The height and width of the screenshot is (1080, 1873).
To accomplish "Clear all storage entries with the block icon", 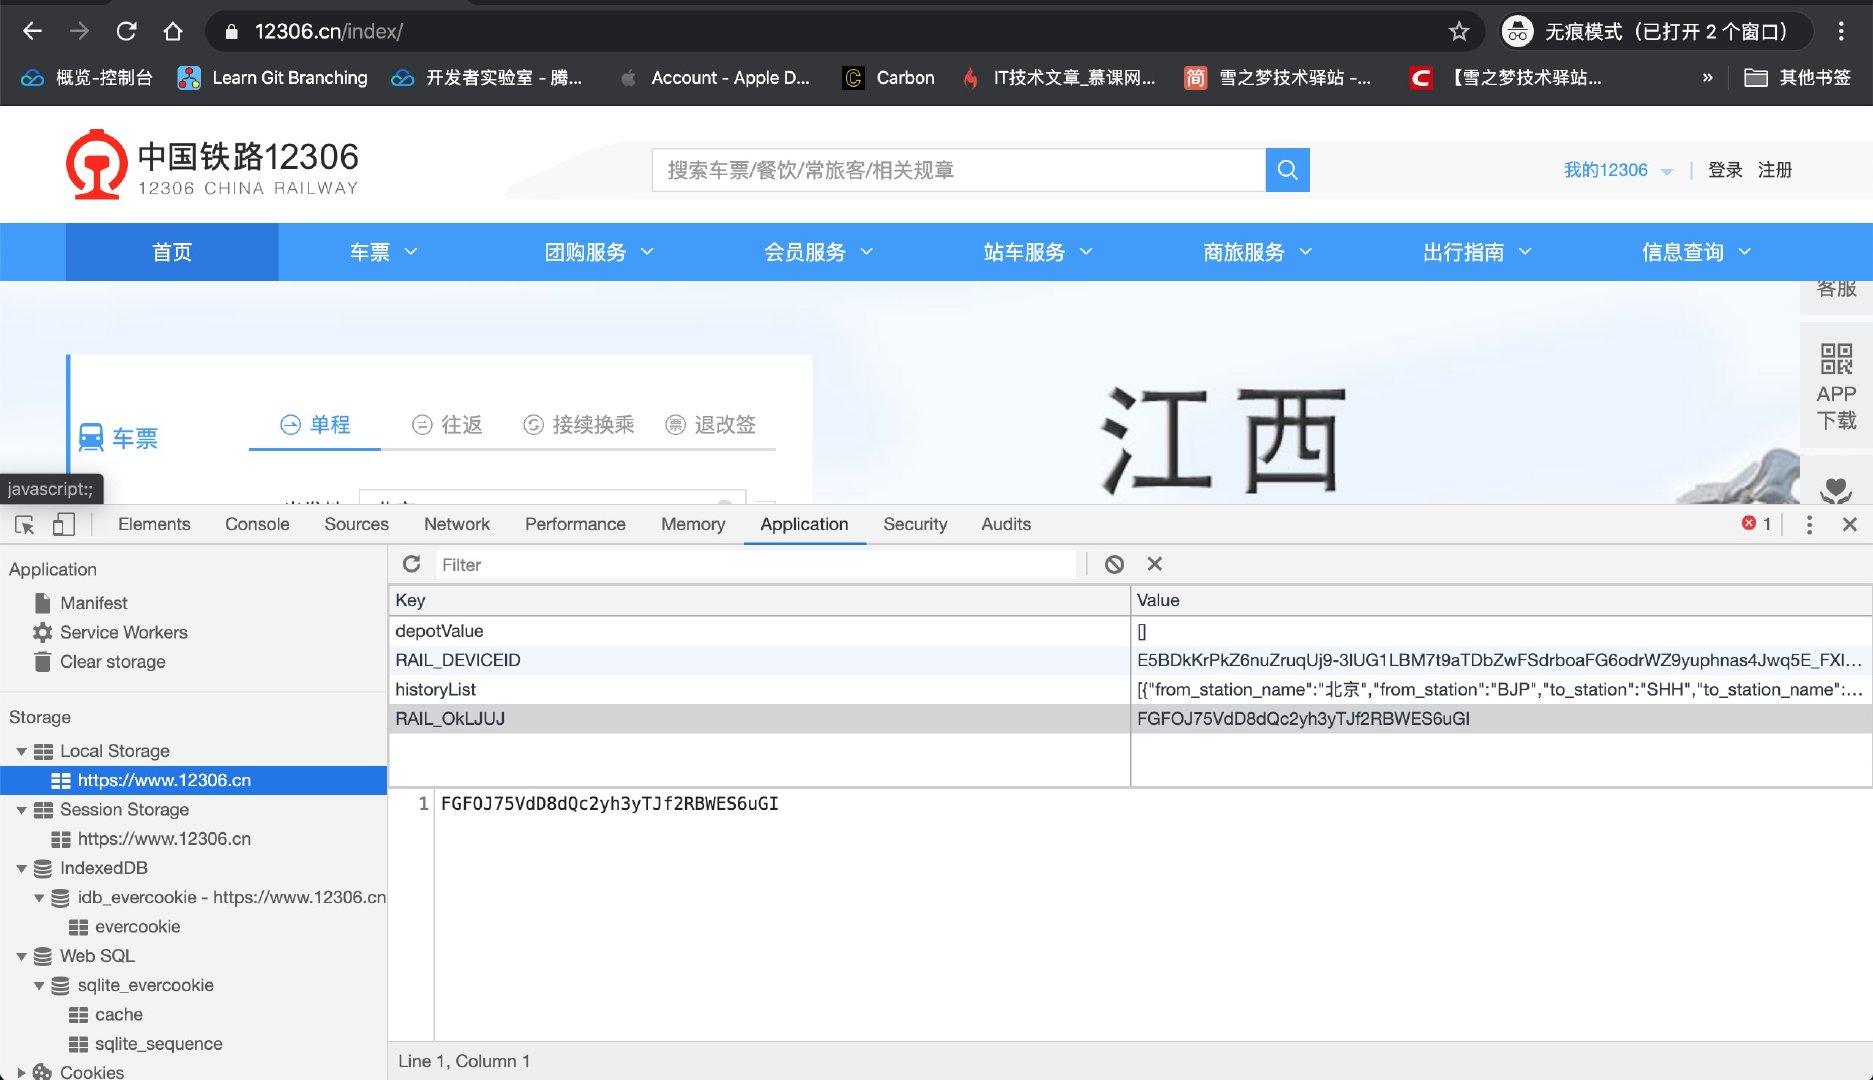I will [x=1114, y=564].
